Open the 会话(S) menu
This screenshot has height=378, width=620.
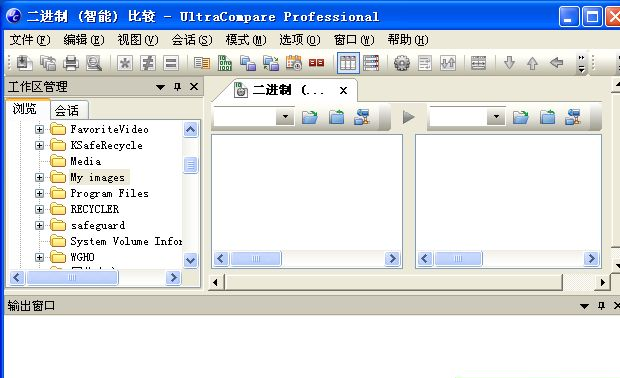[x=192, y=40]
